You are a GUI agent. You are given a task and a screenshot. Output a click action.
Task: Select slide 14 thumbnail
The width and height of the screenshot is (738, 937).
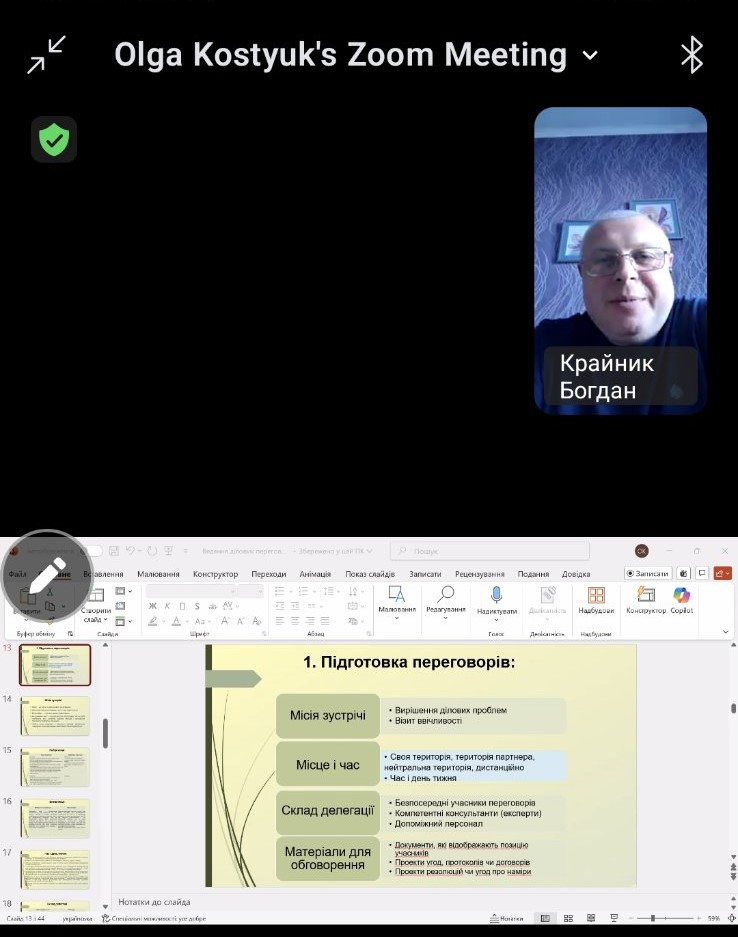click(55, 716)
